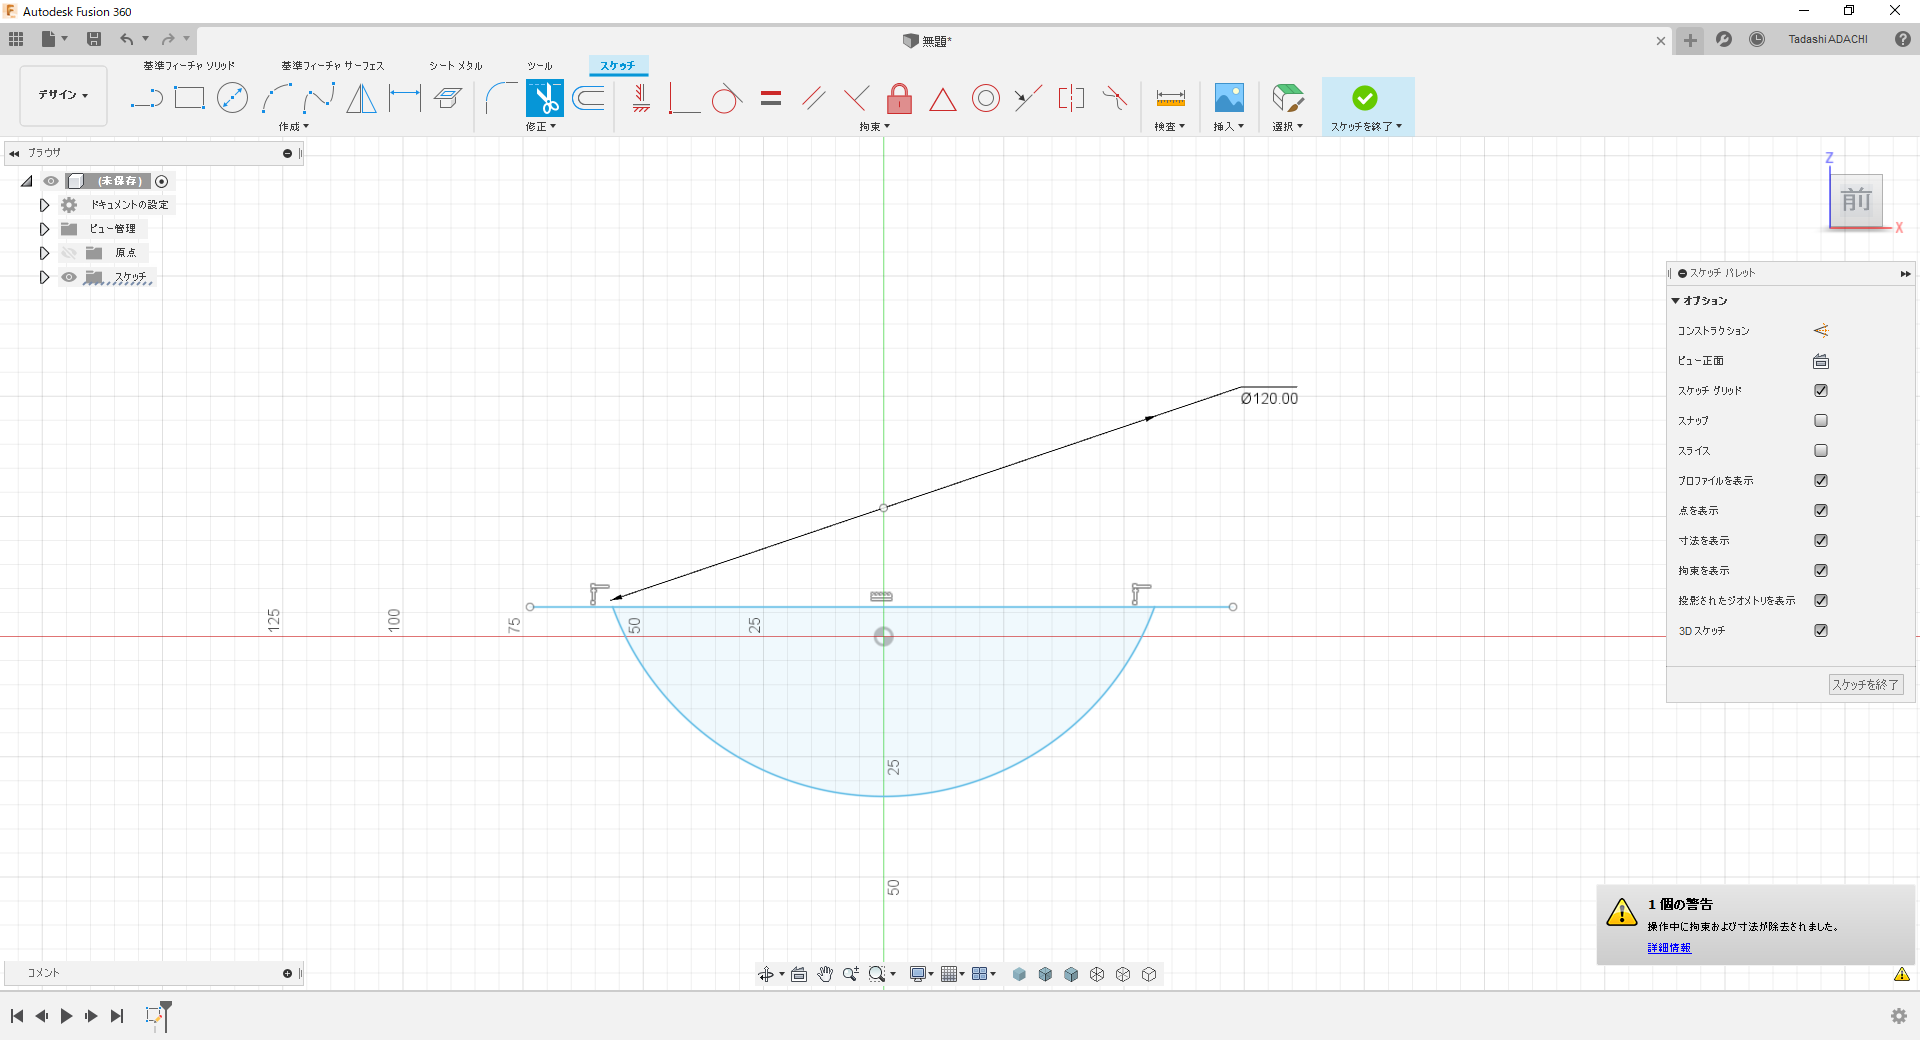Viewport: 1920px width, 1040px height.
Task: Apply the Perpendicular constraint
Action: point(857,98)
